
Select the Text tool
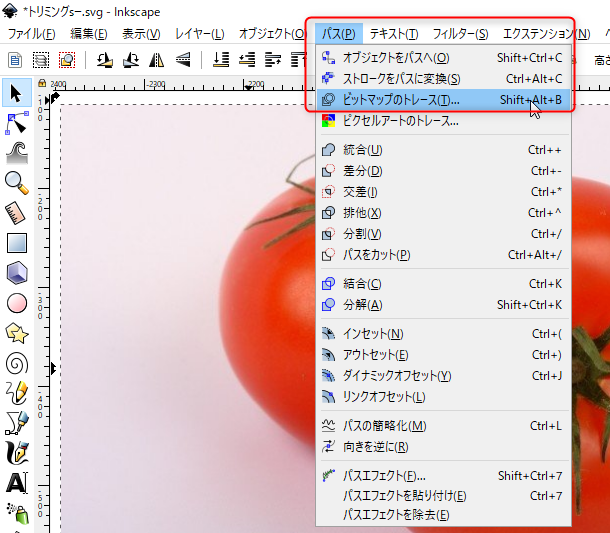17,483
